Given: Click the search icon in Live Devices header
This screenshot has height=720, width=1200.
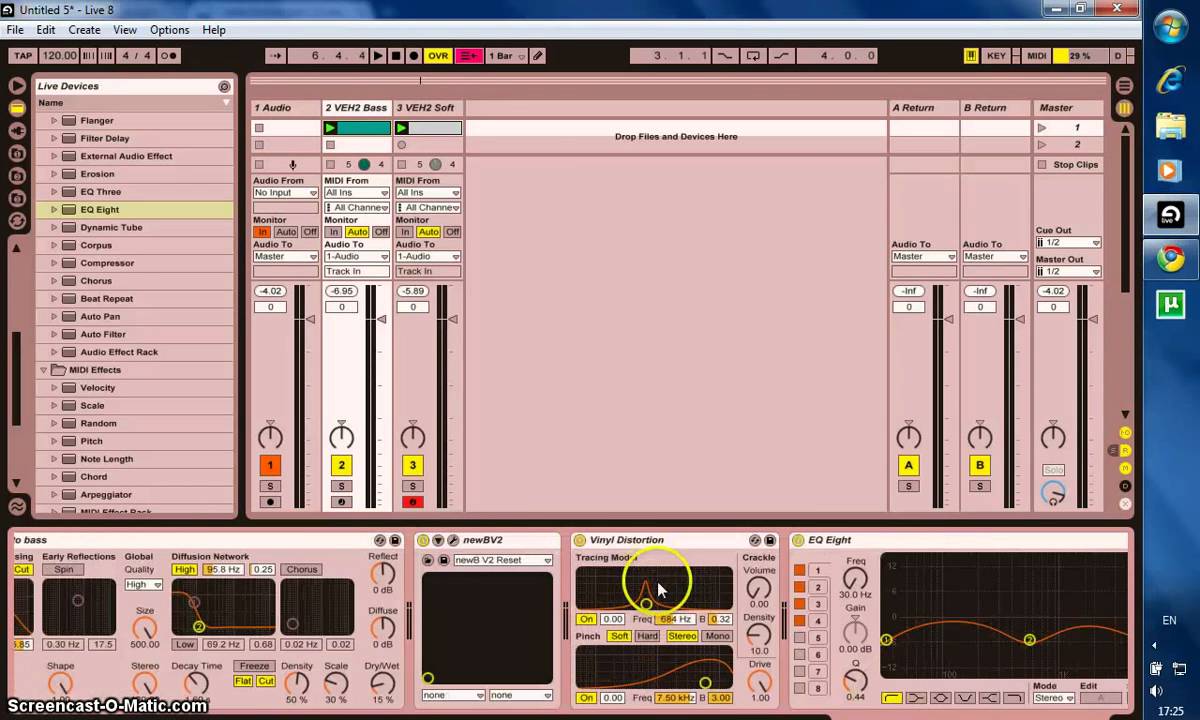Looking at the screenshot, I should click(224, 87).
